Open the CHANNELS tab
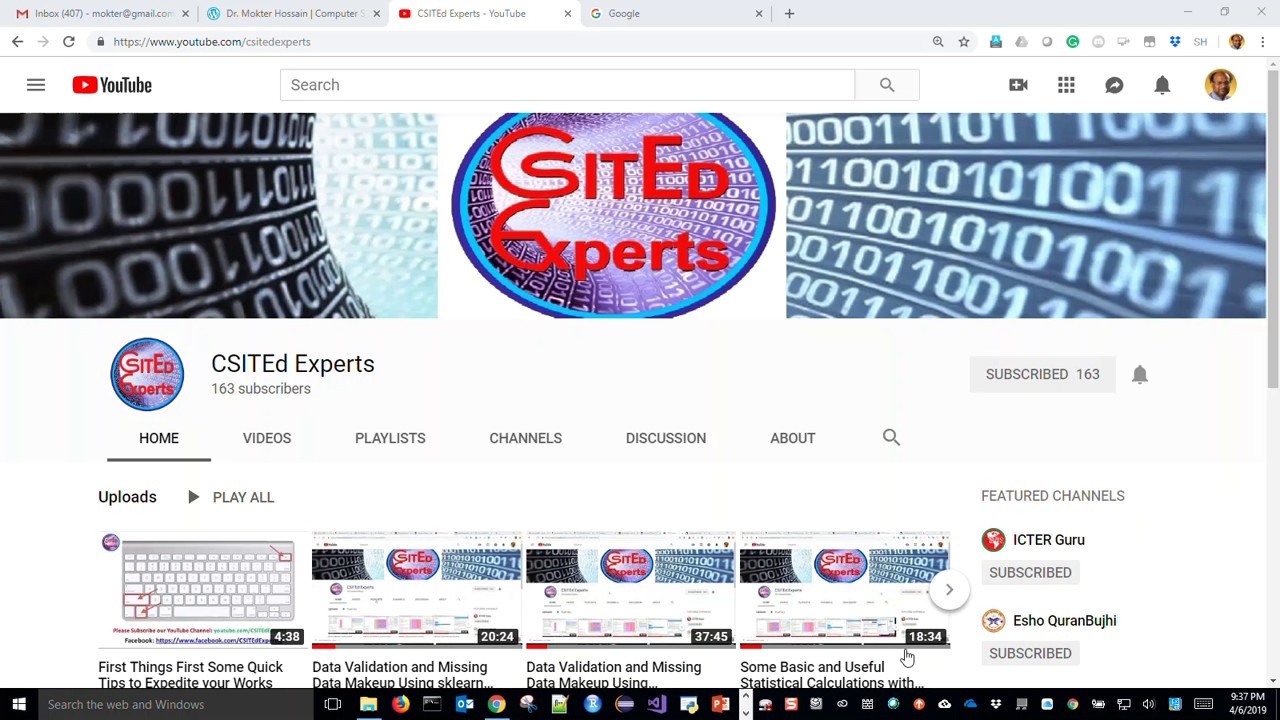Viewport: 1280px width, 720px height. pos(525,438)
